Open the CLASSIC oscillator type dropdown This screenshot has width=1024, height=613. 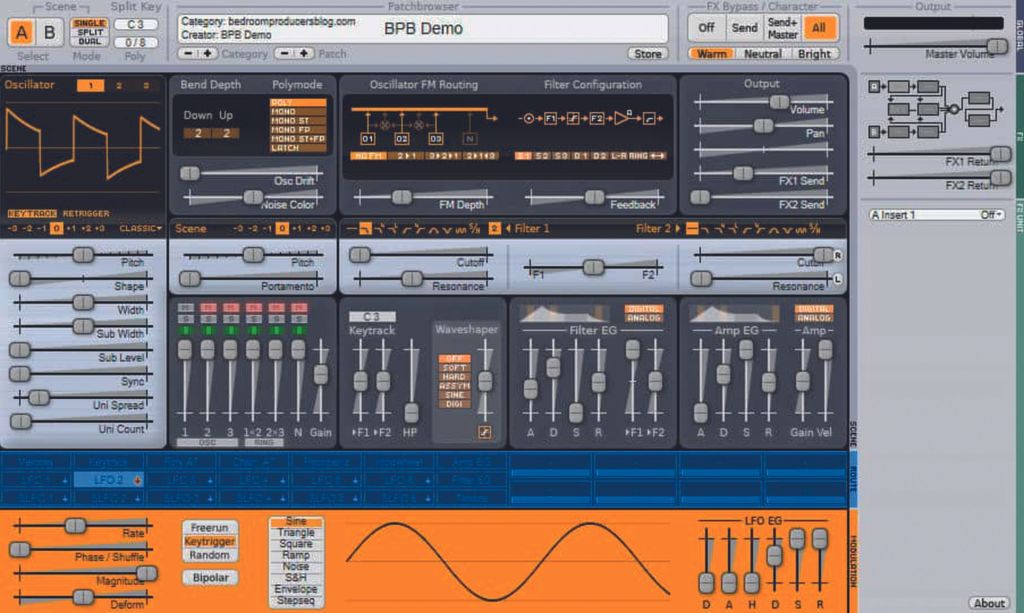pos(140,228)
